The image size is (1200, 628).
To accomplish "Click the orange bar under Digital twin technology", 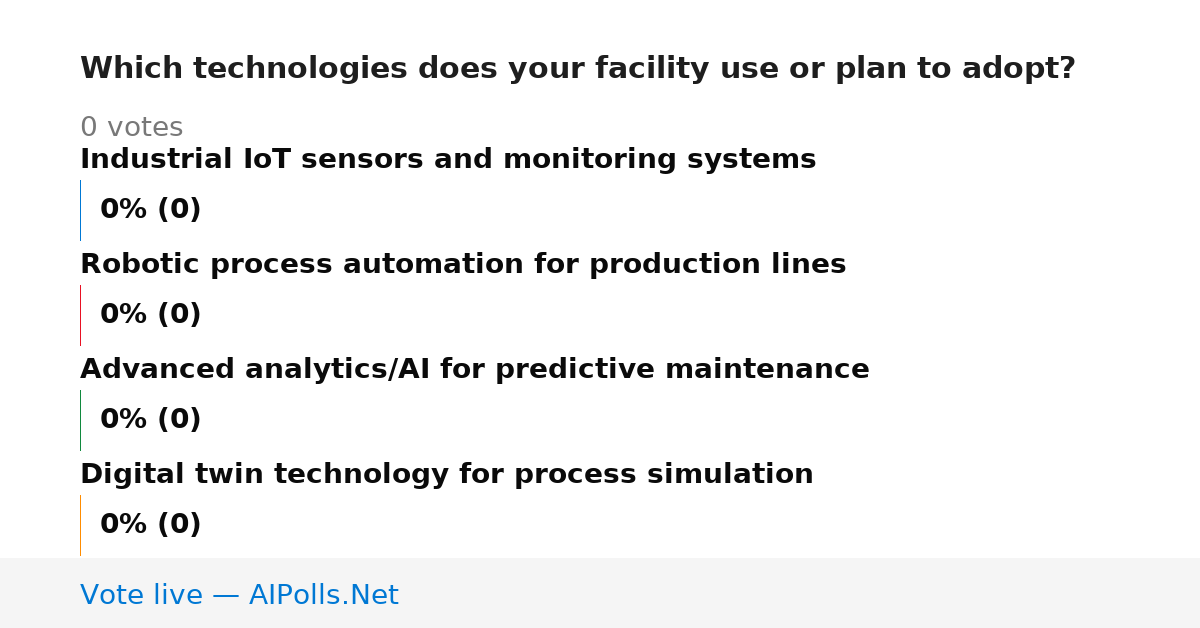I will (81, 525).
